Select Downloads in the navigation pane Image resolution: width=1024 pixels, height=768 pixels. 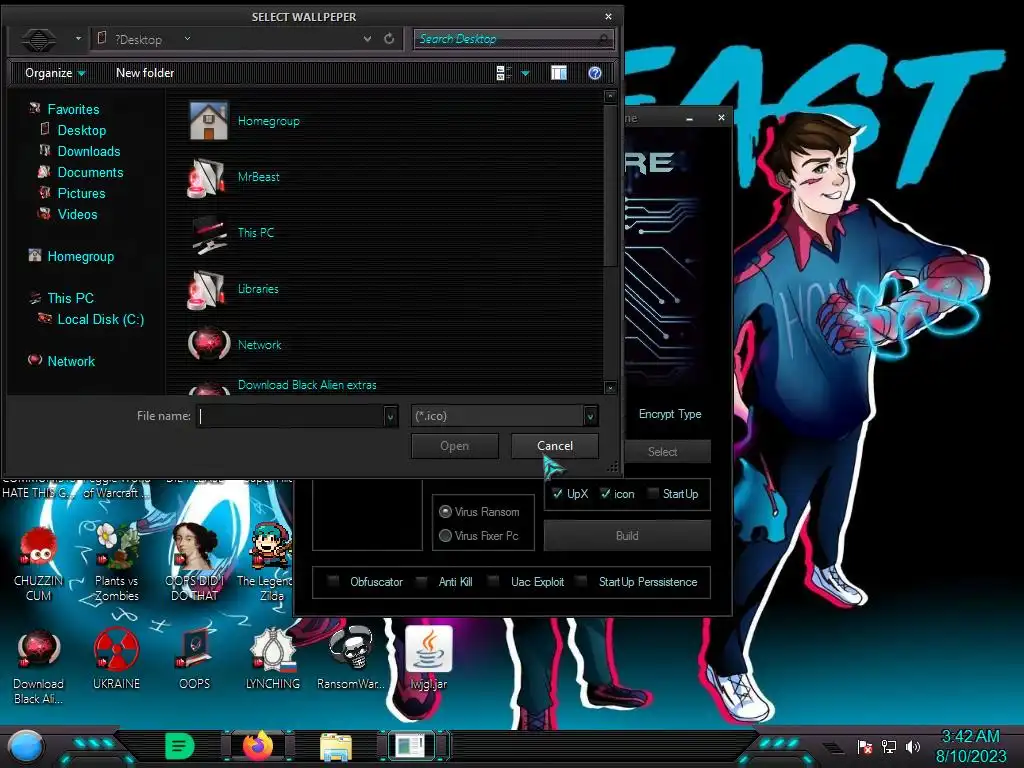(x=89, y=151)
